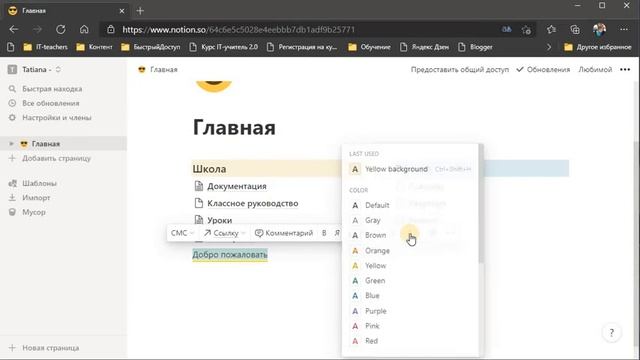Select the Green text color
The width and height of the screenshot is (640, 360).
click(411, 281)
